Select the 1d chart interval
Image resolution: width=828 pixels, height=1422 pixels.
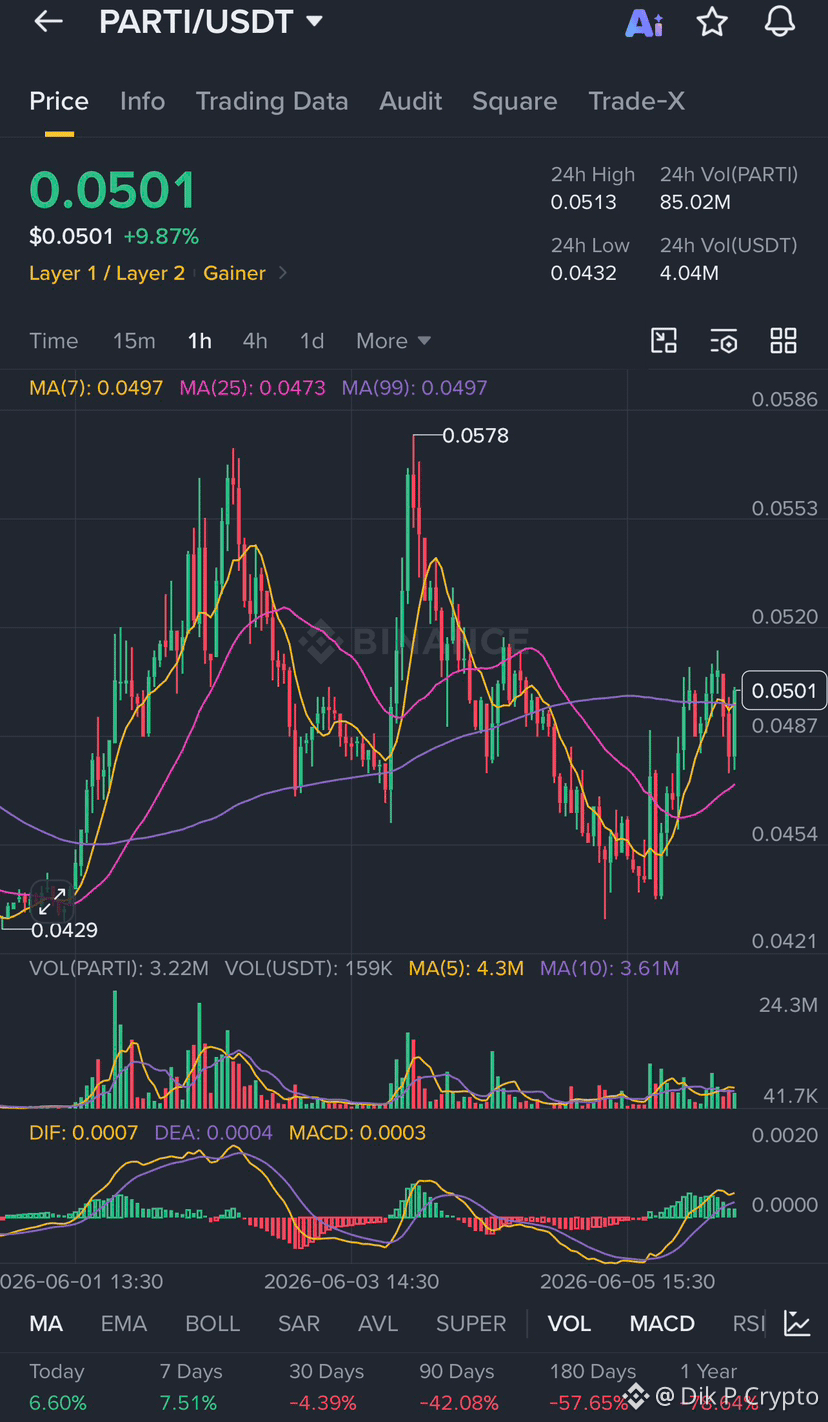312,341
